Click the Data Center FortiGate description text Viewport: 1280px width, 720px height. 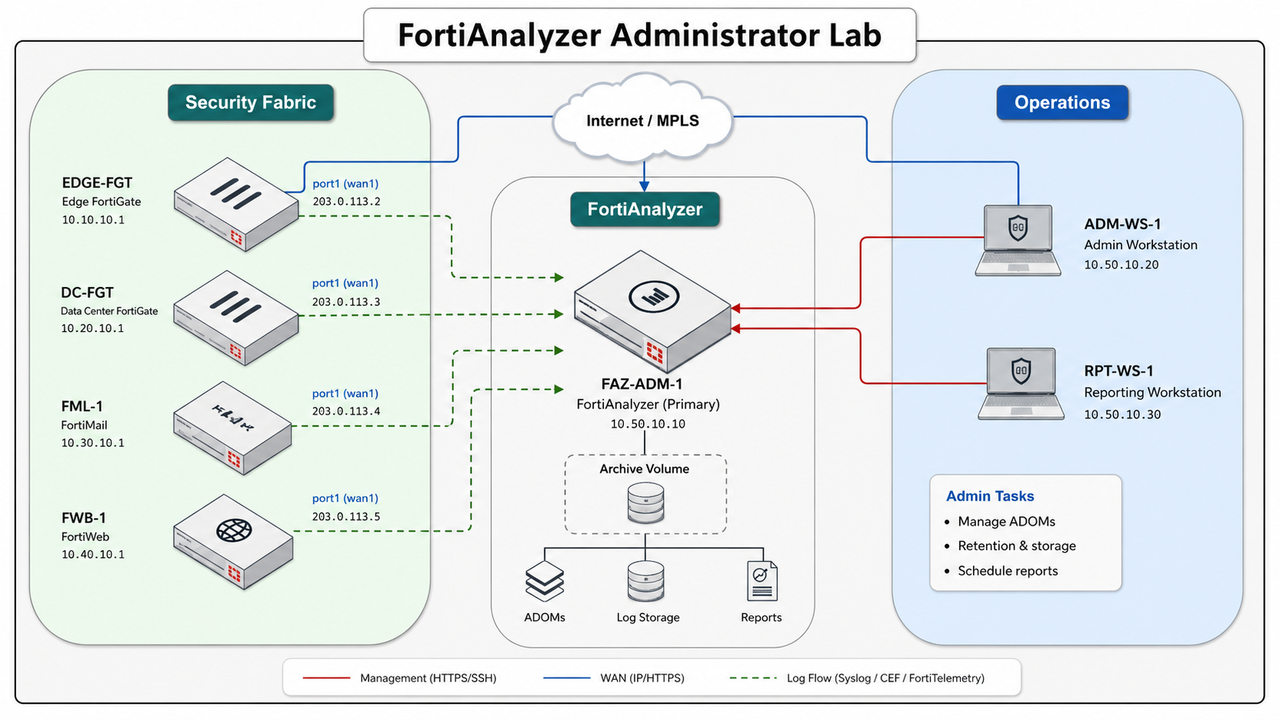110,311
